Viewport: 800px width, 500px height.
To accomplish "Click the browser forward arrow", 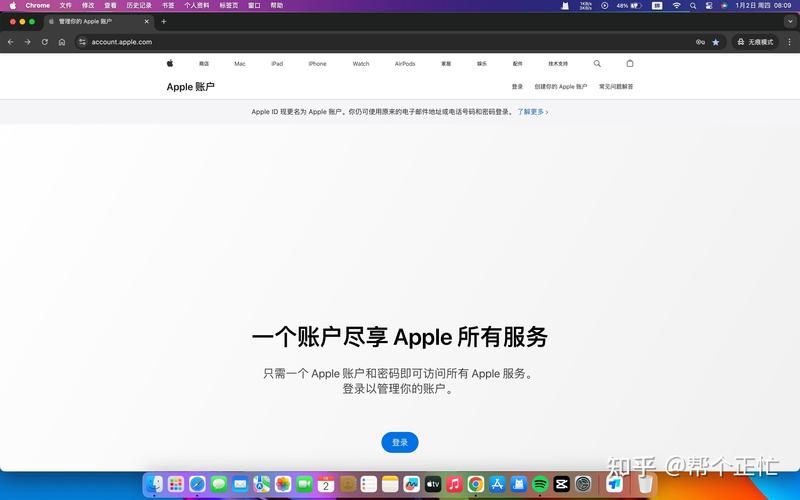I will point(28,42).
